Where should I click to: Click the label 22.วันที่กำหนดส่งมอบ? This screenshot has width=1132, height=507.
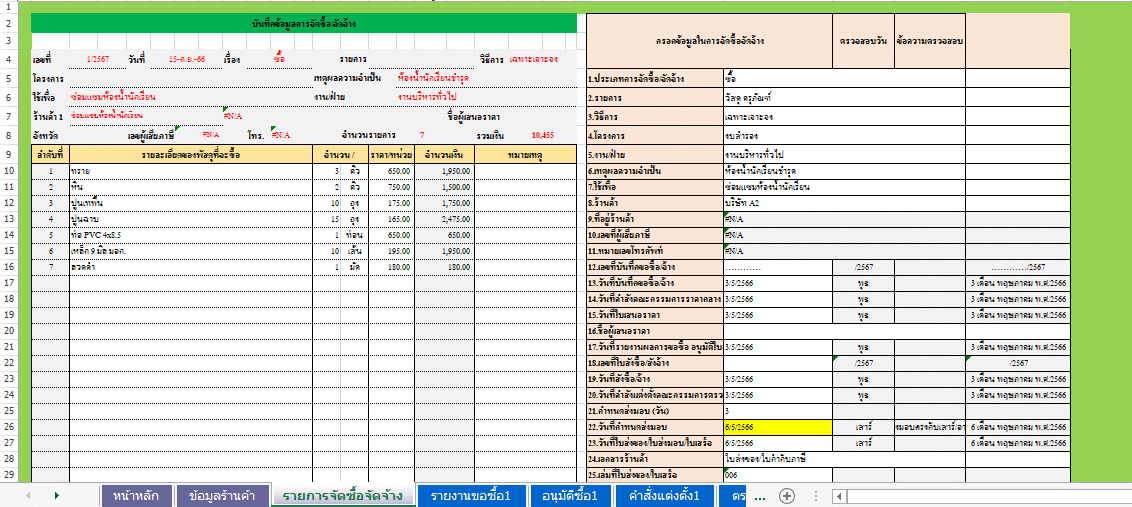point(654,427)
